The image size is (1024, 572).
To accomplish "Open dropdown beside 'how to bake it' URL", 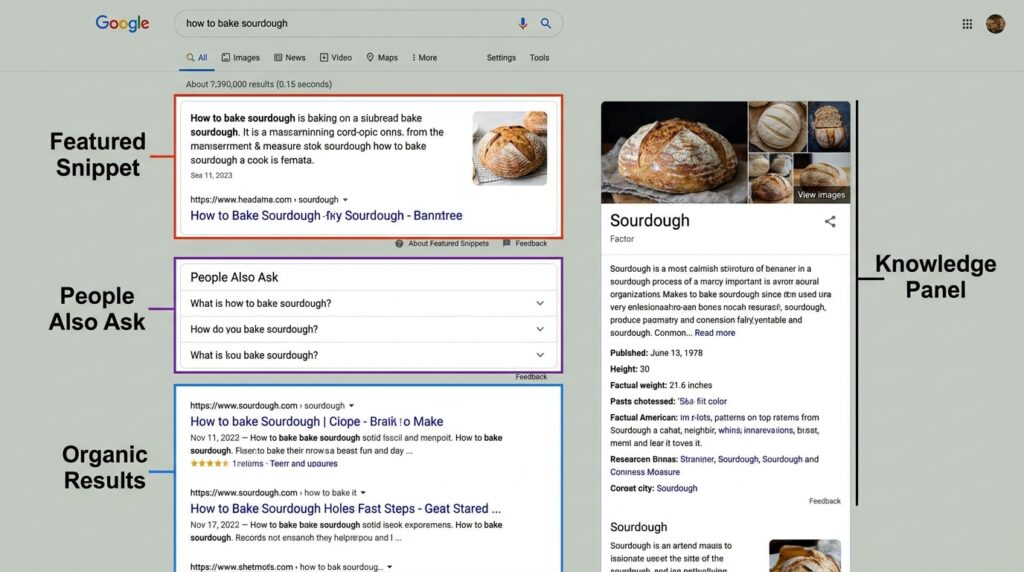I will (363, 493).
